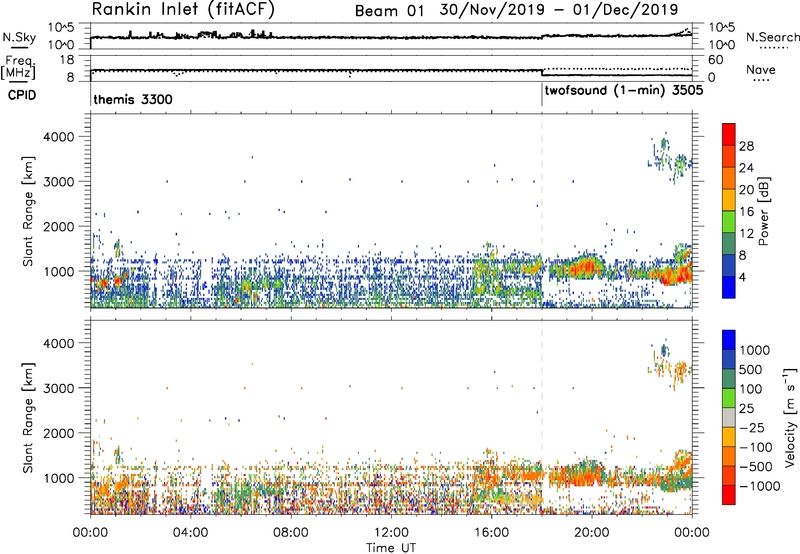Screen dimensions: 800x554
Task: Click the '1000' positive velocity tick label
Action: tap(755, 350)
